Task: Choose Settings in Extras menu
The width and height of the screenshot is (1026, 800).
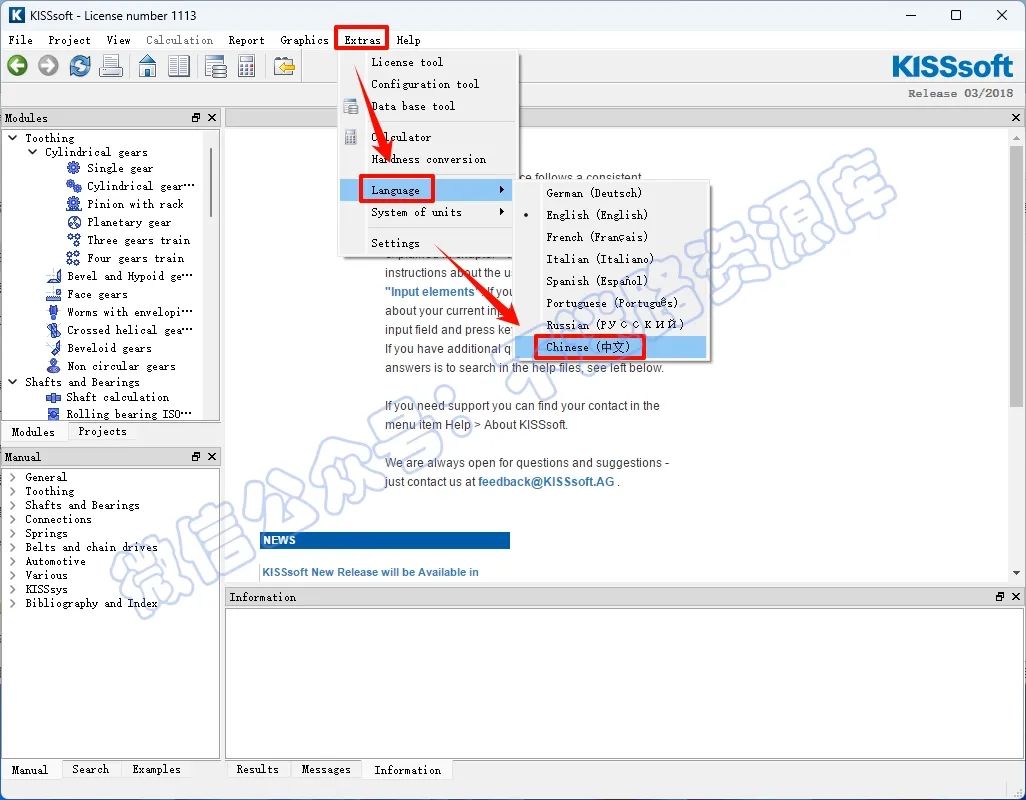Action: (x=425, y=243)
